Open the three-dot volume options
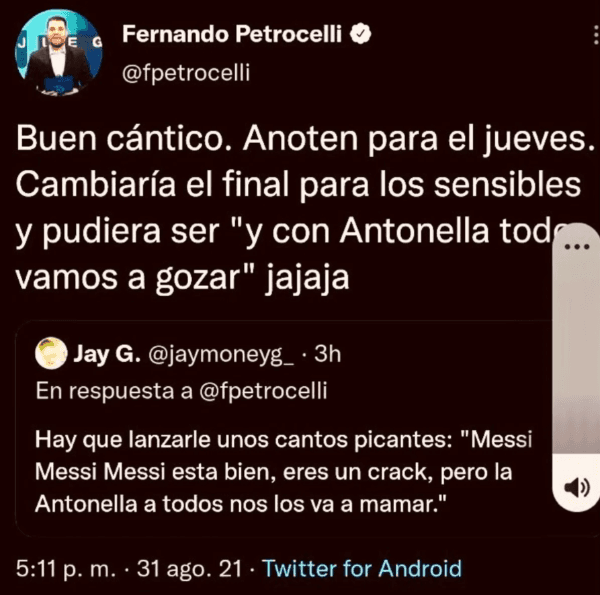The width and height of the screenshot is (600, 595). tap(576, 247)
